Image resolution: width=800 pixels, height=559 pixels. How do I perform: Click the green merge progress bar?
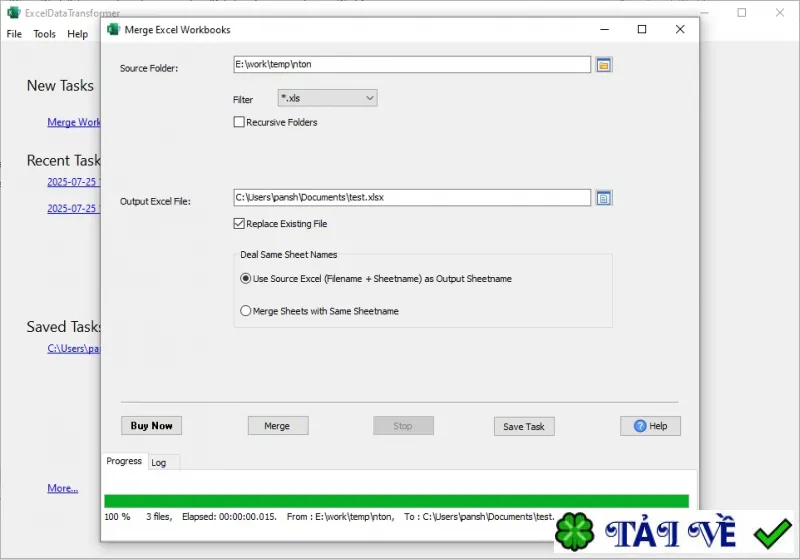[x=396, y=501]
